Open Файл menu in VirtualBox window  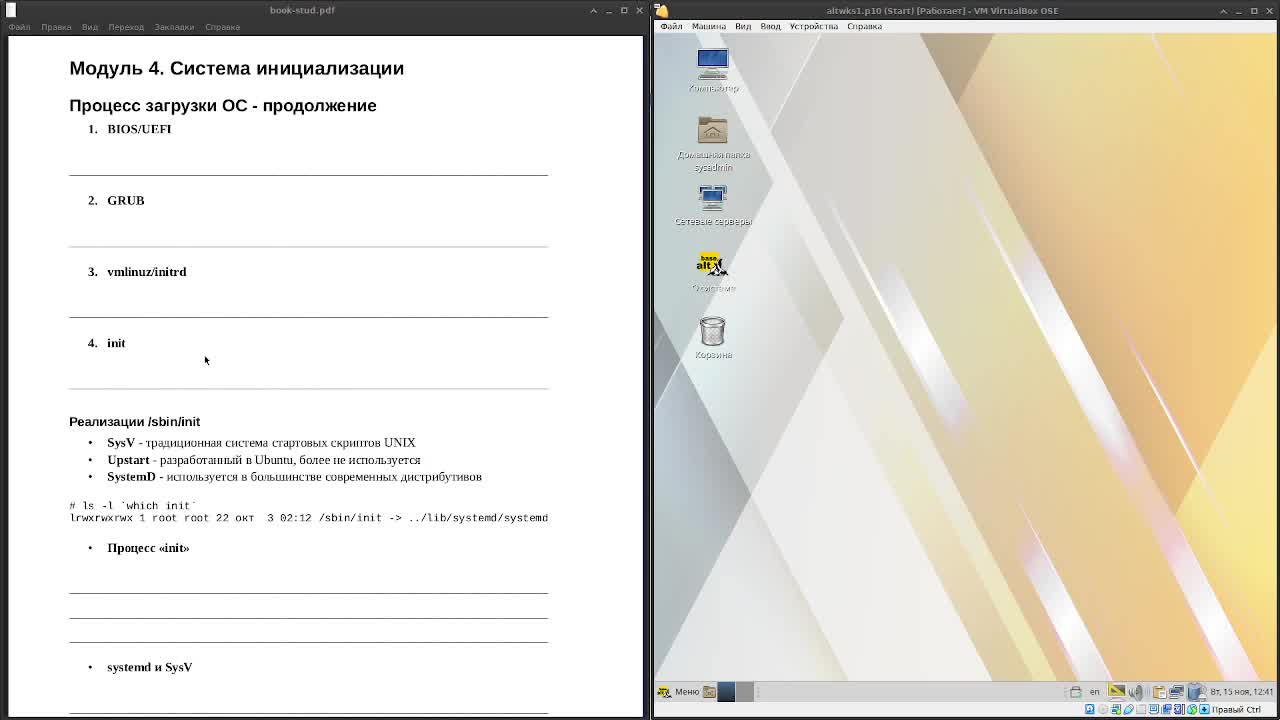[x=671, y=26]
